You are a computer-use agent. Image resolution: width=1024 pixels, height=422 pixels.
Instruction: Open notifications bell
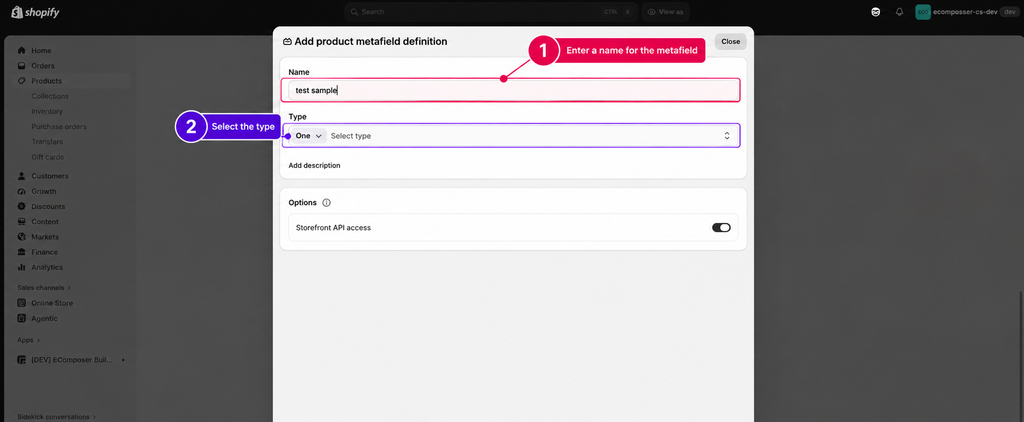coord(900,12)
